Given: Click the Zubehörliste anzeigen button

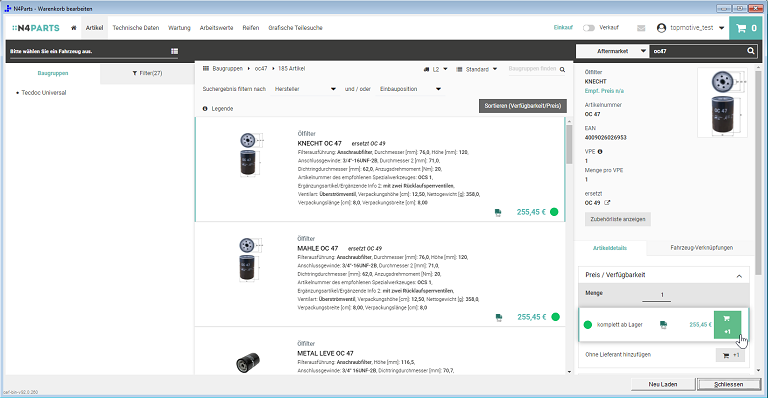Looking at the screenshot, I should point(618,219).
